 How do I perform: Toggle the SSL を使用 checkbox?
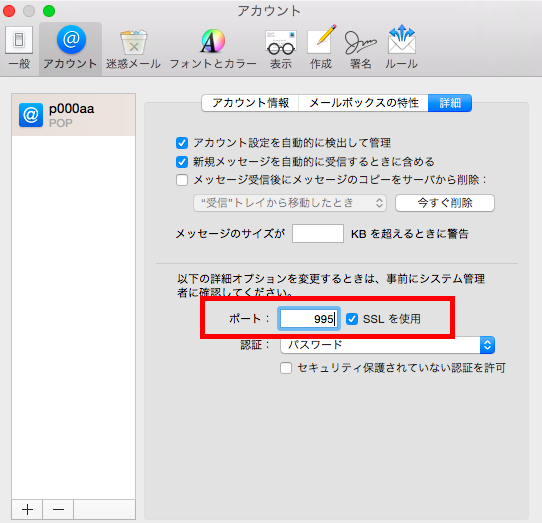pyautogui.click(x=352, y=319)
